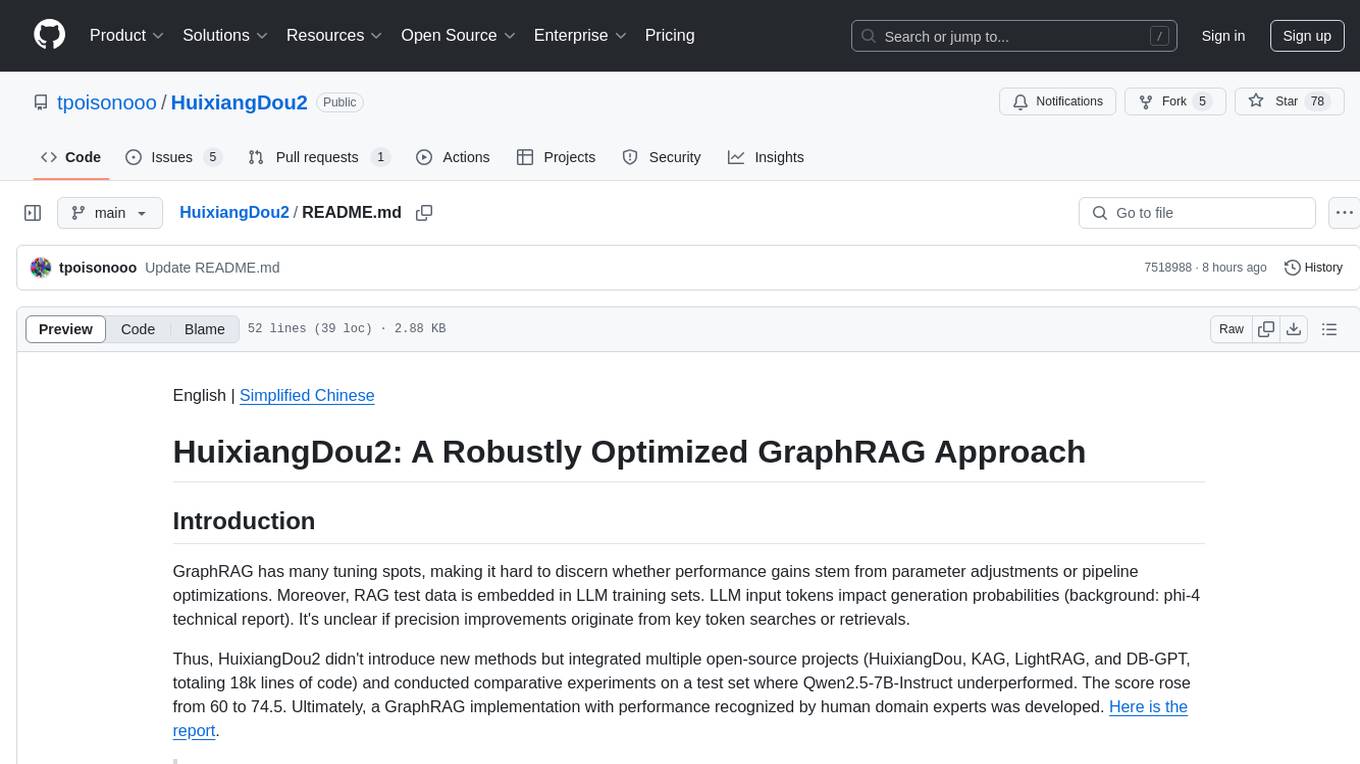1360x764 pixels.
Task: Click the Sign up button
Action: (1307, 36)
